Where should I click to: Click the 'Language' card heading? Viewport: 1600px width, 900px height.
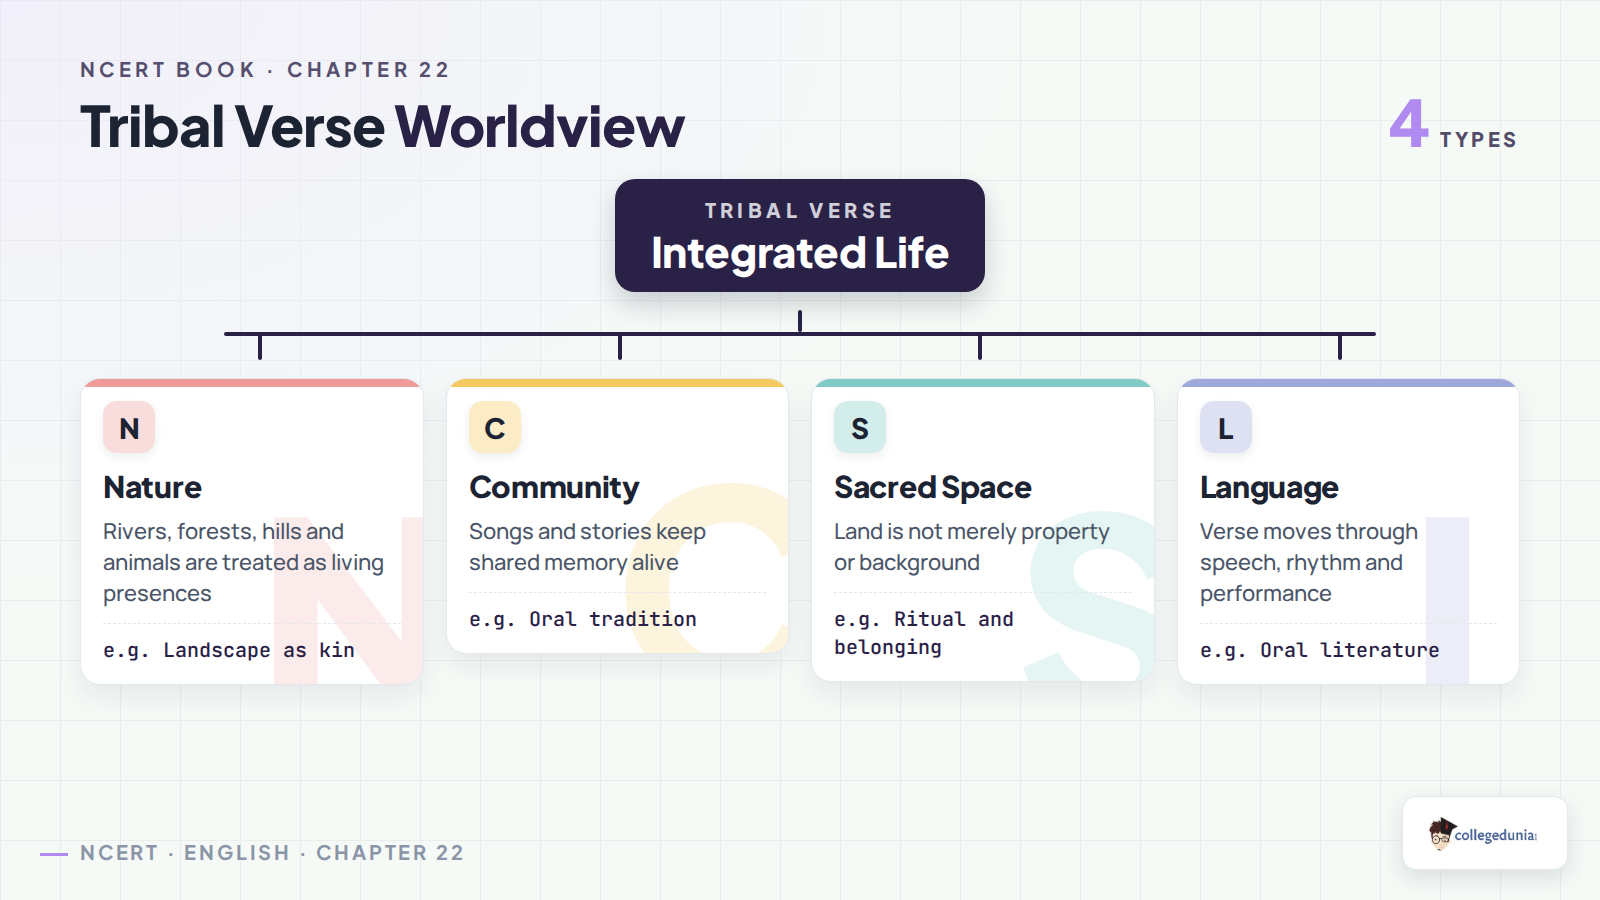1269,487
